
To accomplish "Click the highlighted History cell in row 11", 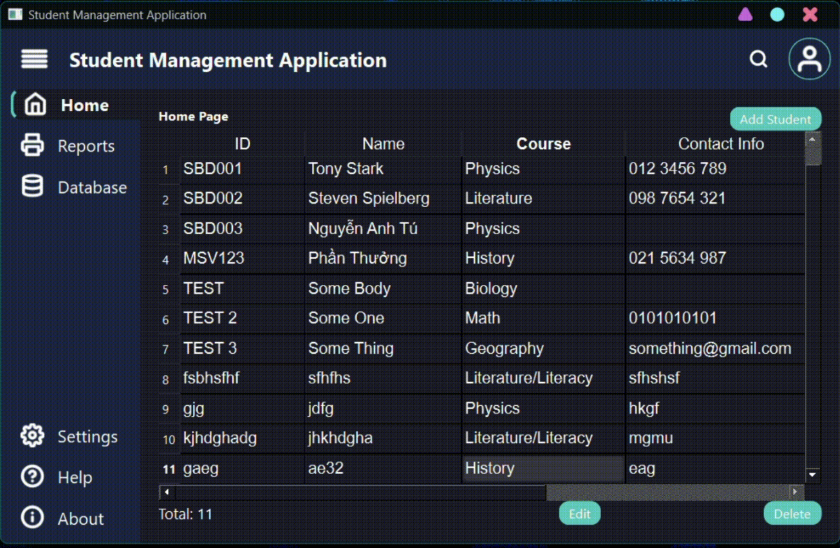I will point(543,469).
